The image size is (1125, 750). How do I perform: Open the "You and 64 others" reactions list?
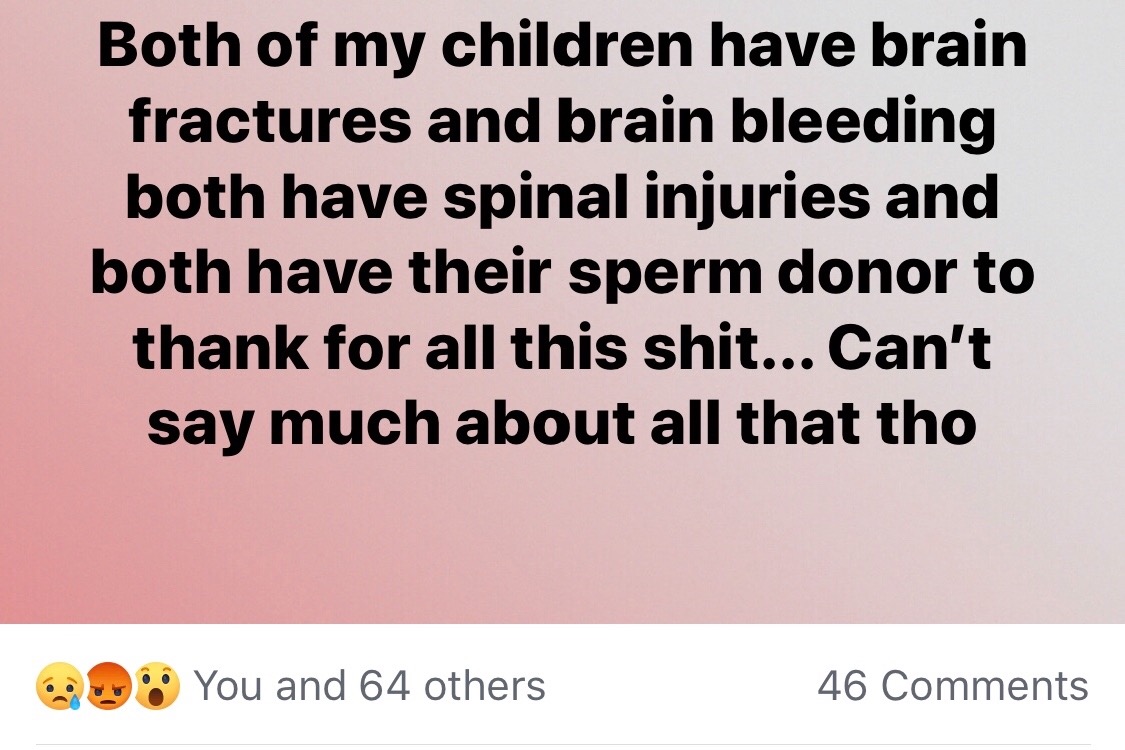(x=369, y=685)
